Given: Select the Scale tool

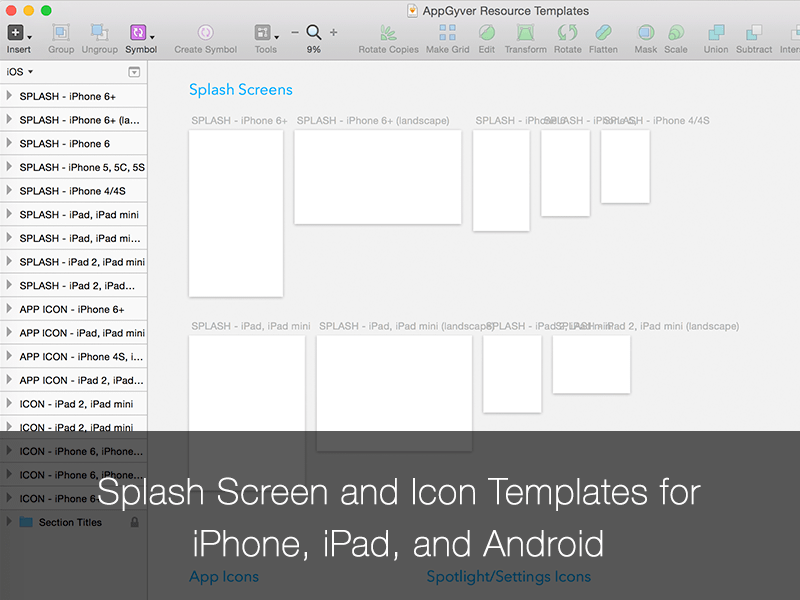Looking at the screenshot, I should (x=676, y=33).
